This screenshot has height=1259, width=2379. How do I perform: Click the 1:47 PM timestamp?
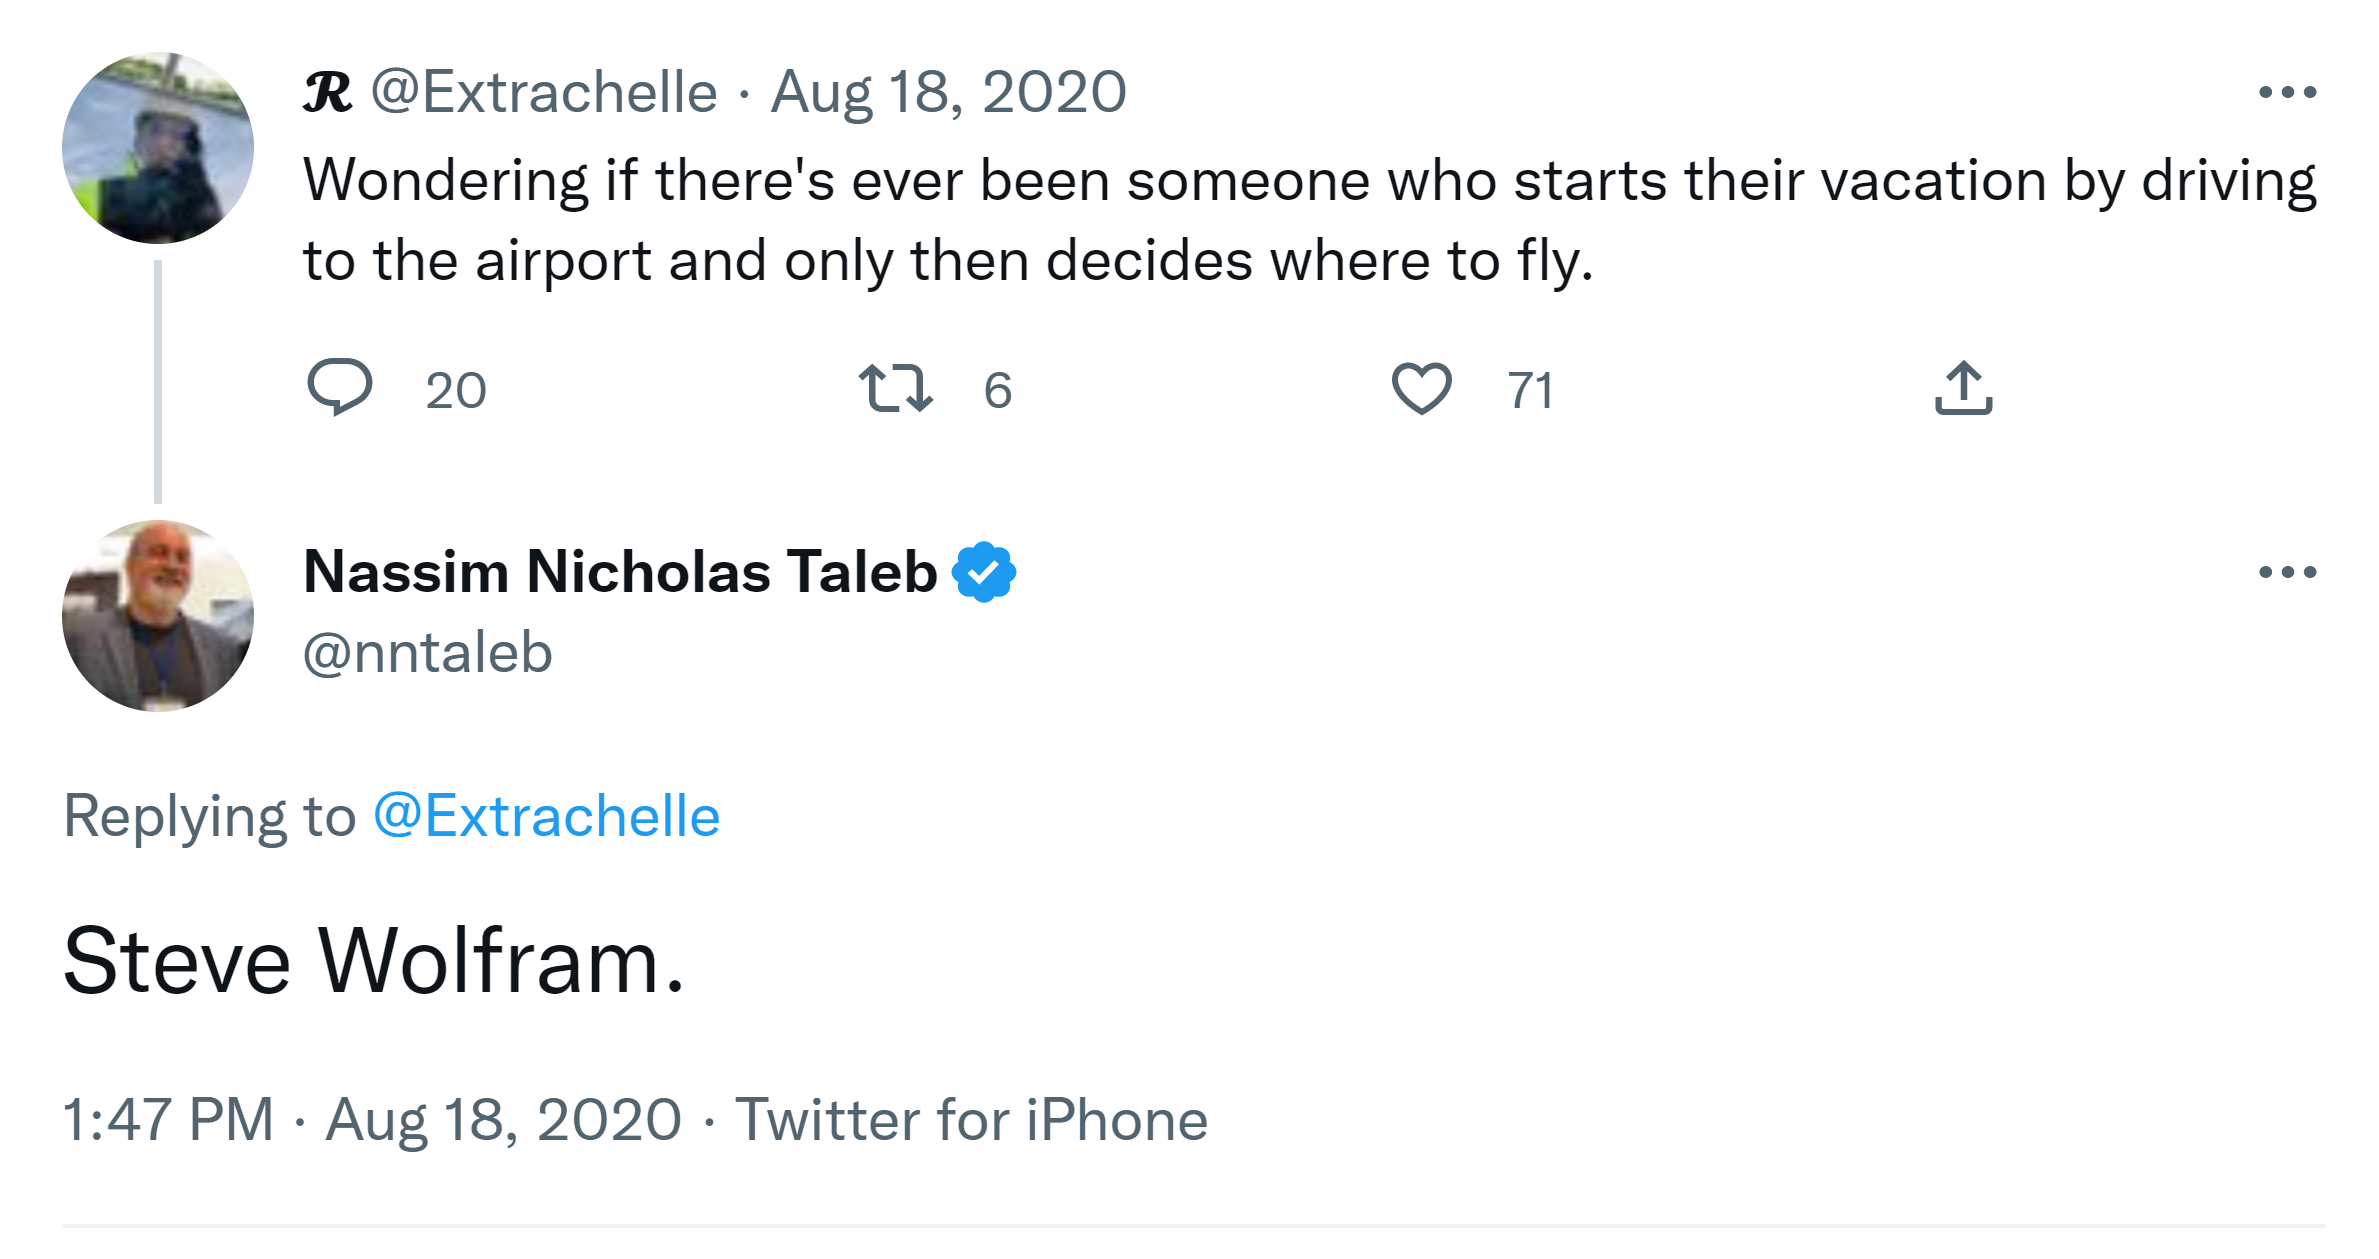[168, 1119]
